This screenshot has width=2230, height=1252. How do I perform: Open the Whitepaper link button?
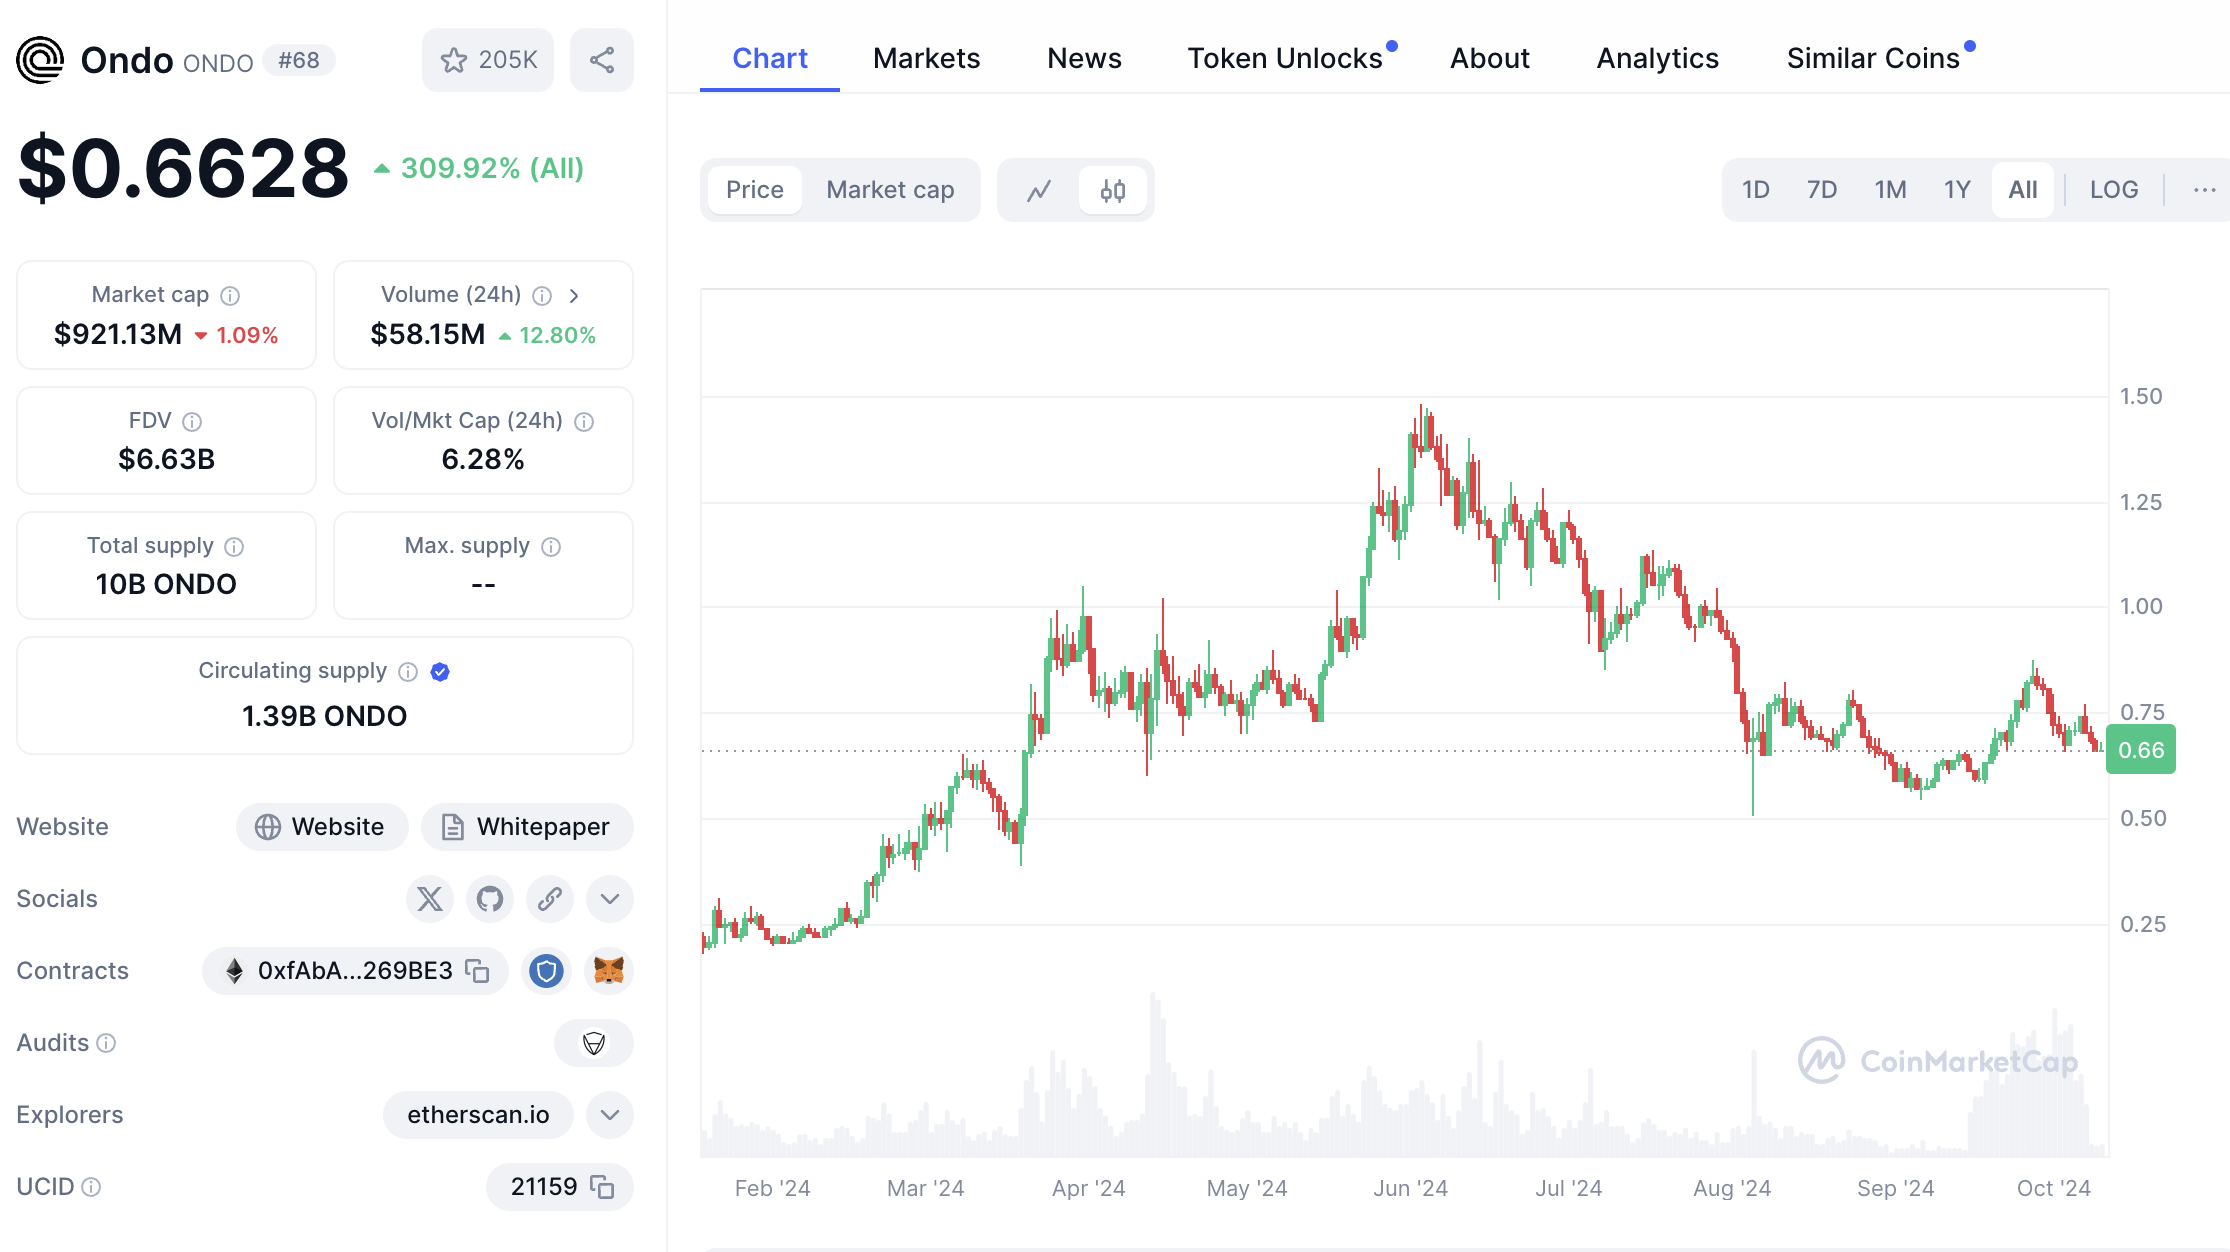(x=527, y=827)
